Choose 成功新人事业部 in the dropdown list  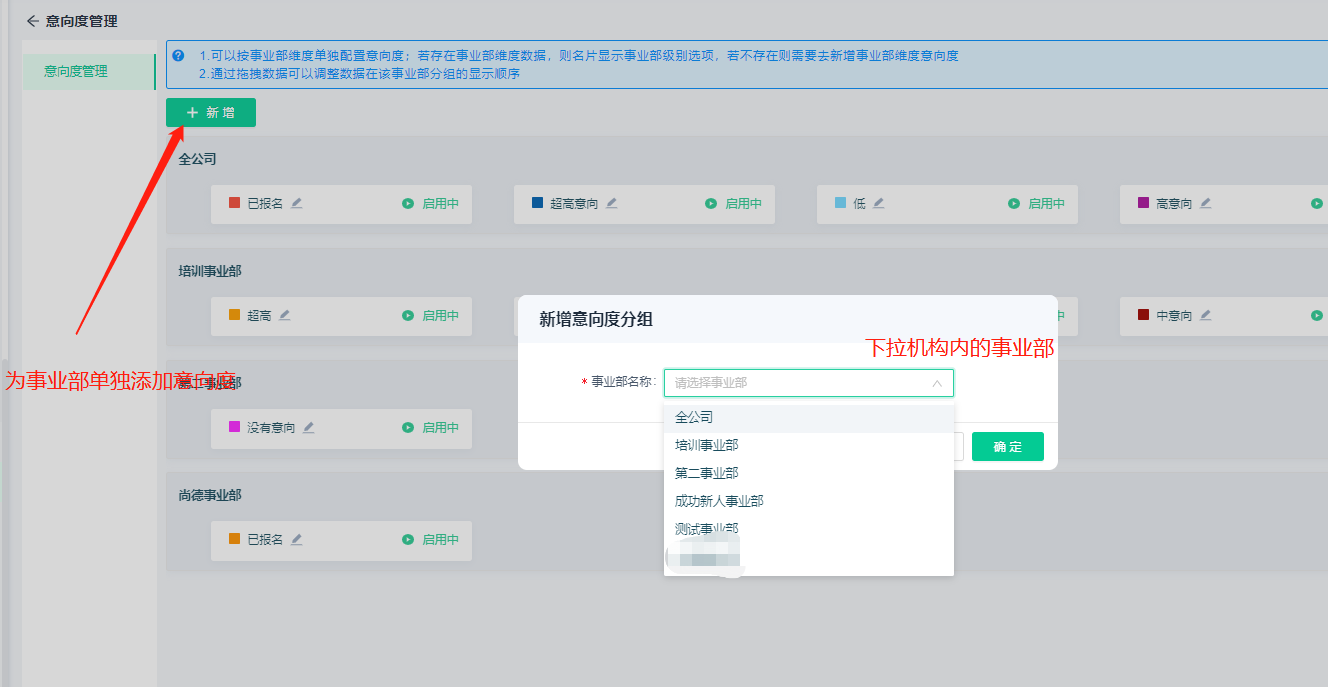click(719, 501)
